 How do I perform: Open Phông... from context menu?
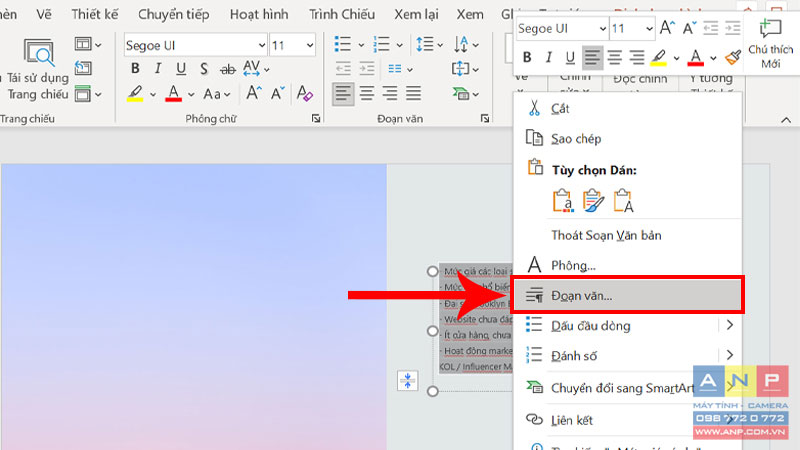point(628,265)
